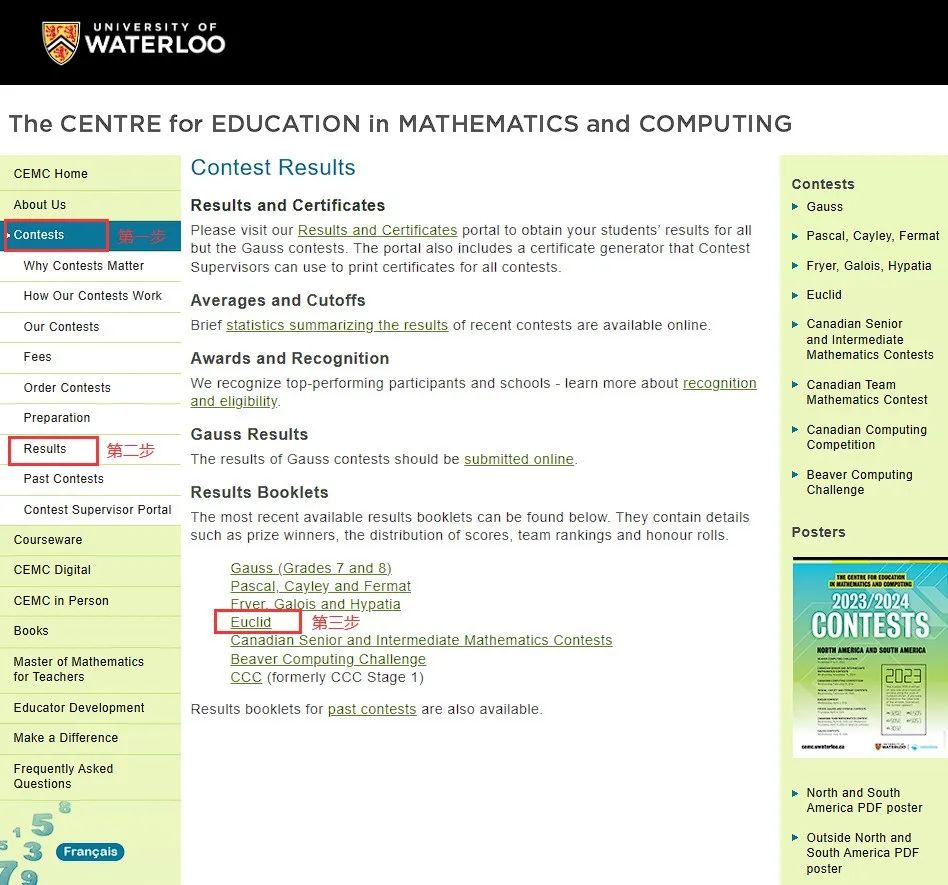The width and height of the screenshot is (948, 885).
Task: Open Canadian Senior and Intermediate Mathematics Contests booklet
Action: tap(421, 640)
